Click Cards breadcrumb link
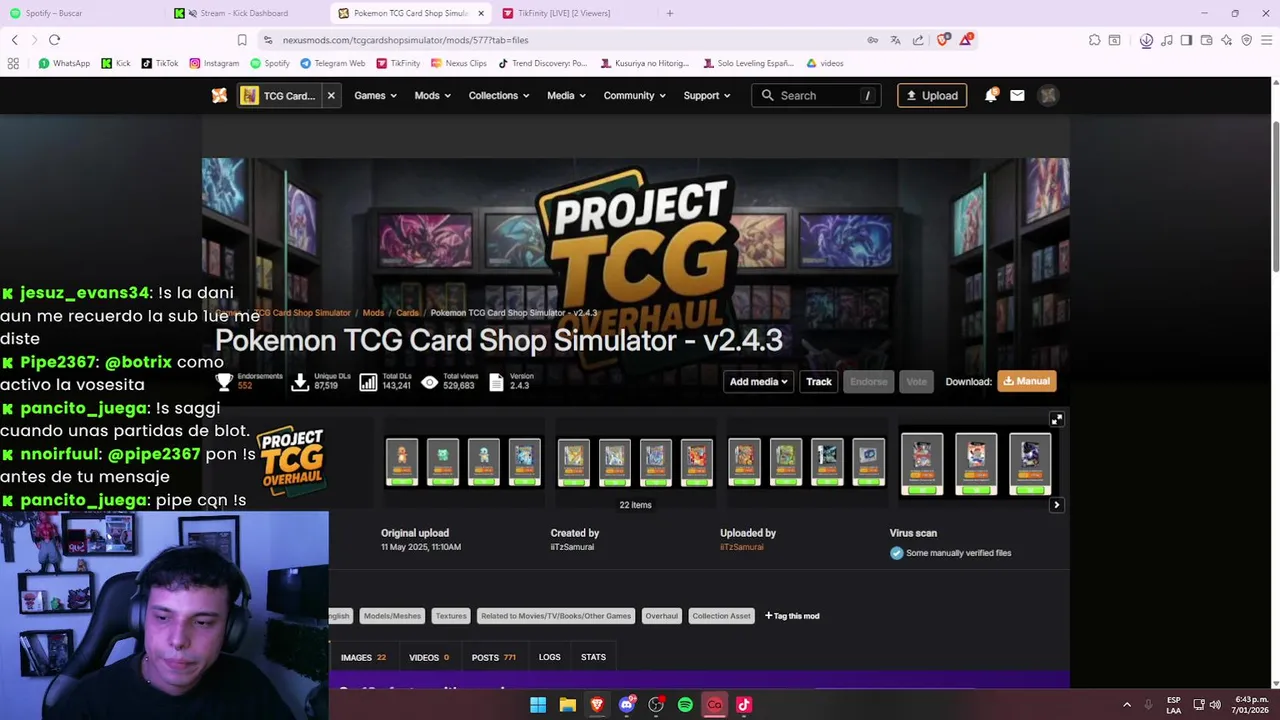This screenshot has width=1280, height=720. 407,313
